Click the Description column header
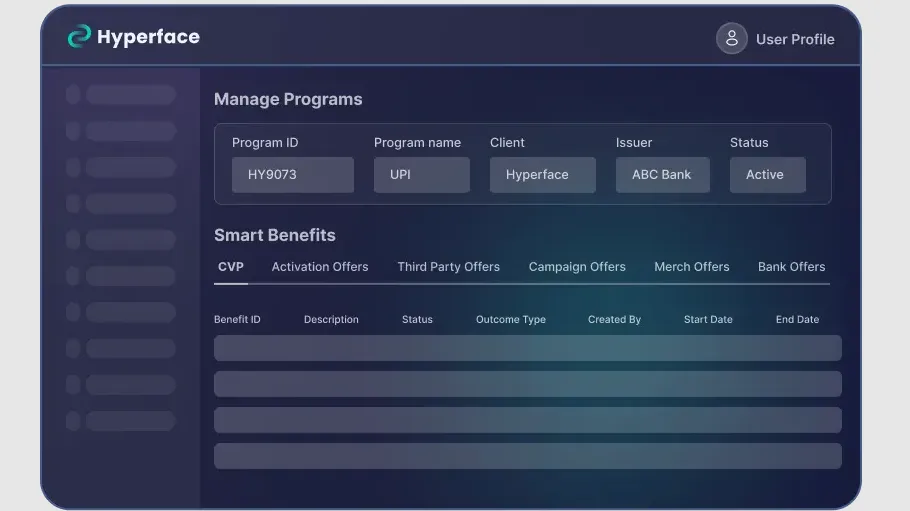This screenshot has height=511, width=910. click(x=331, y=320)
